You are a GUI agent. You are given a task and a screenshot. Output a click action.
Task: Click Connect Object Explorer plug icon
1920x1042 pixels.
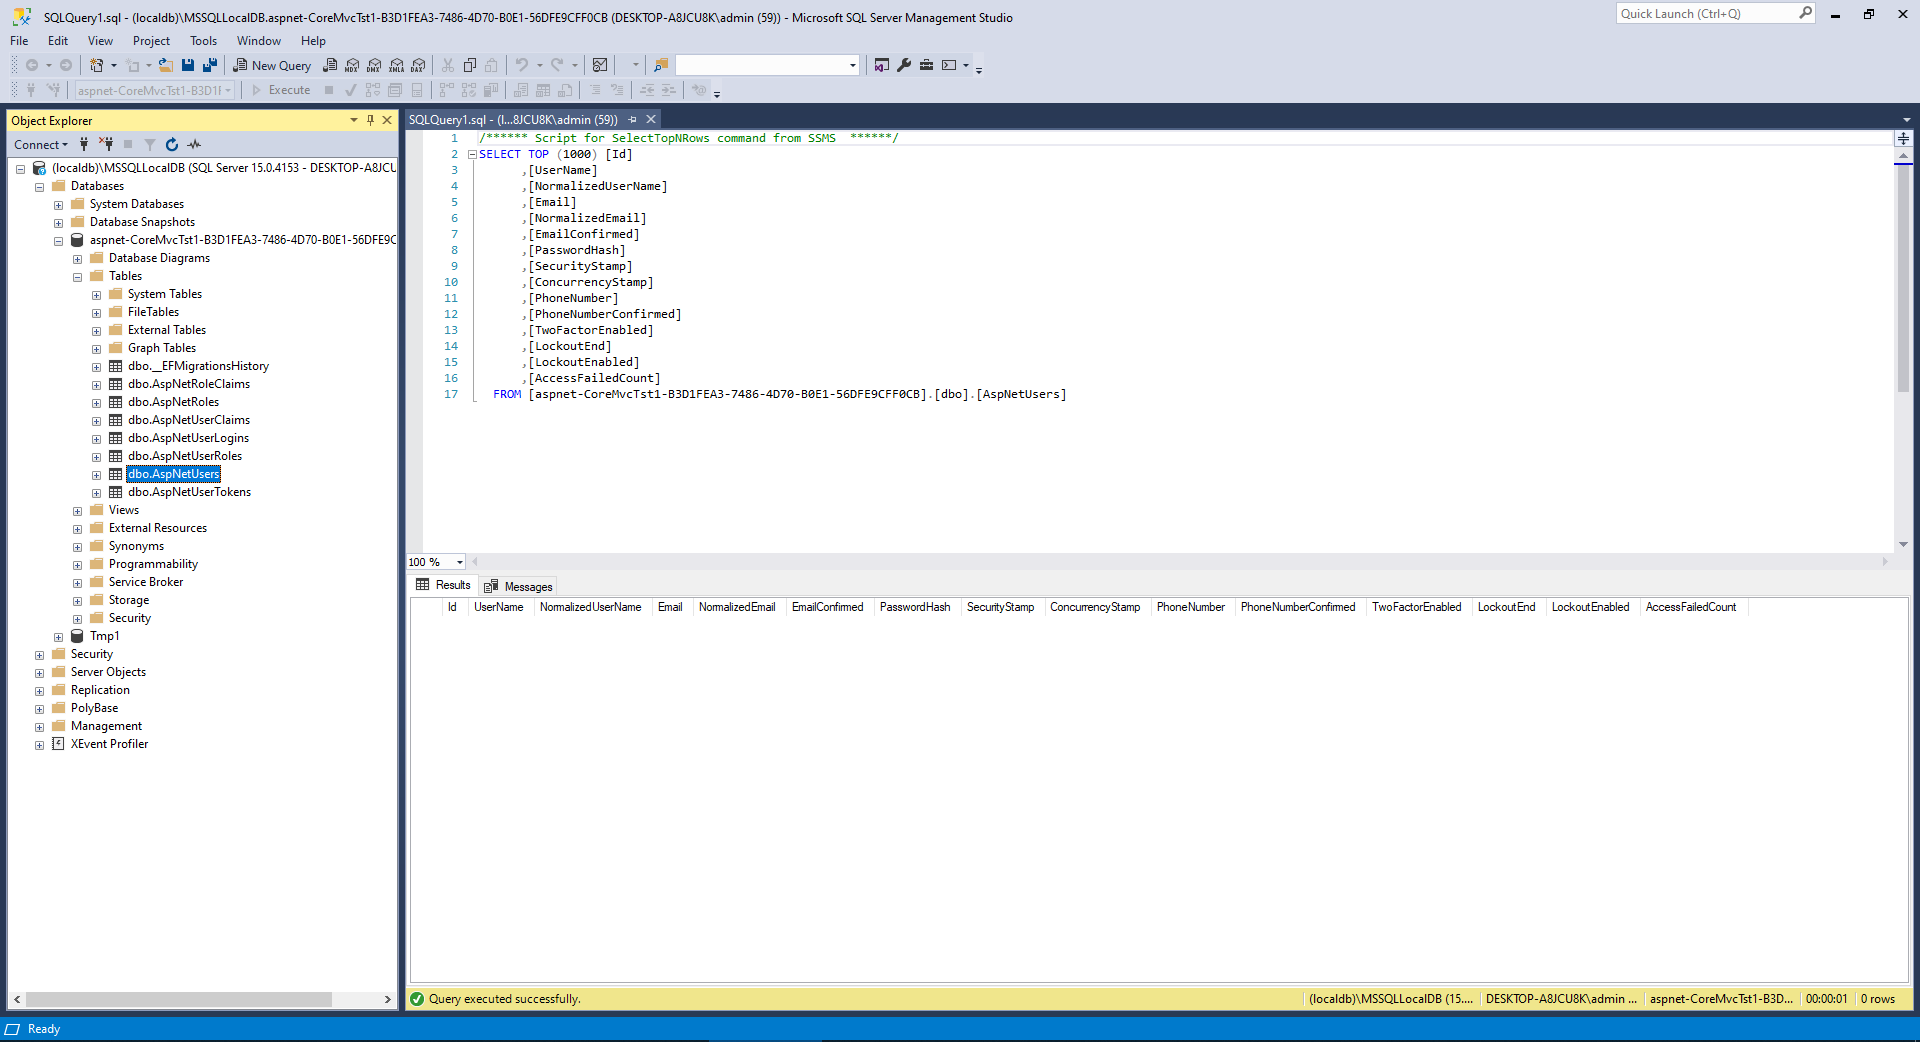point(84,144)
